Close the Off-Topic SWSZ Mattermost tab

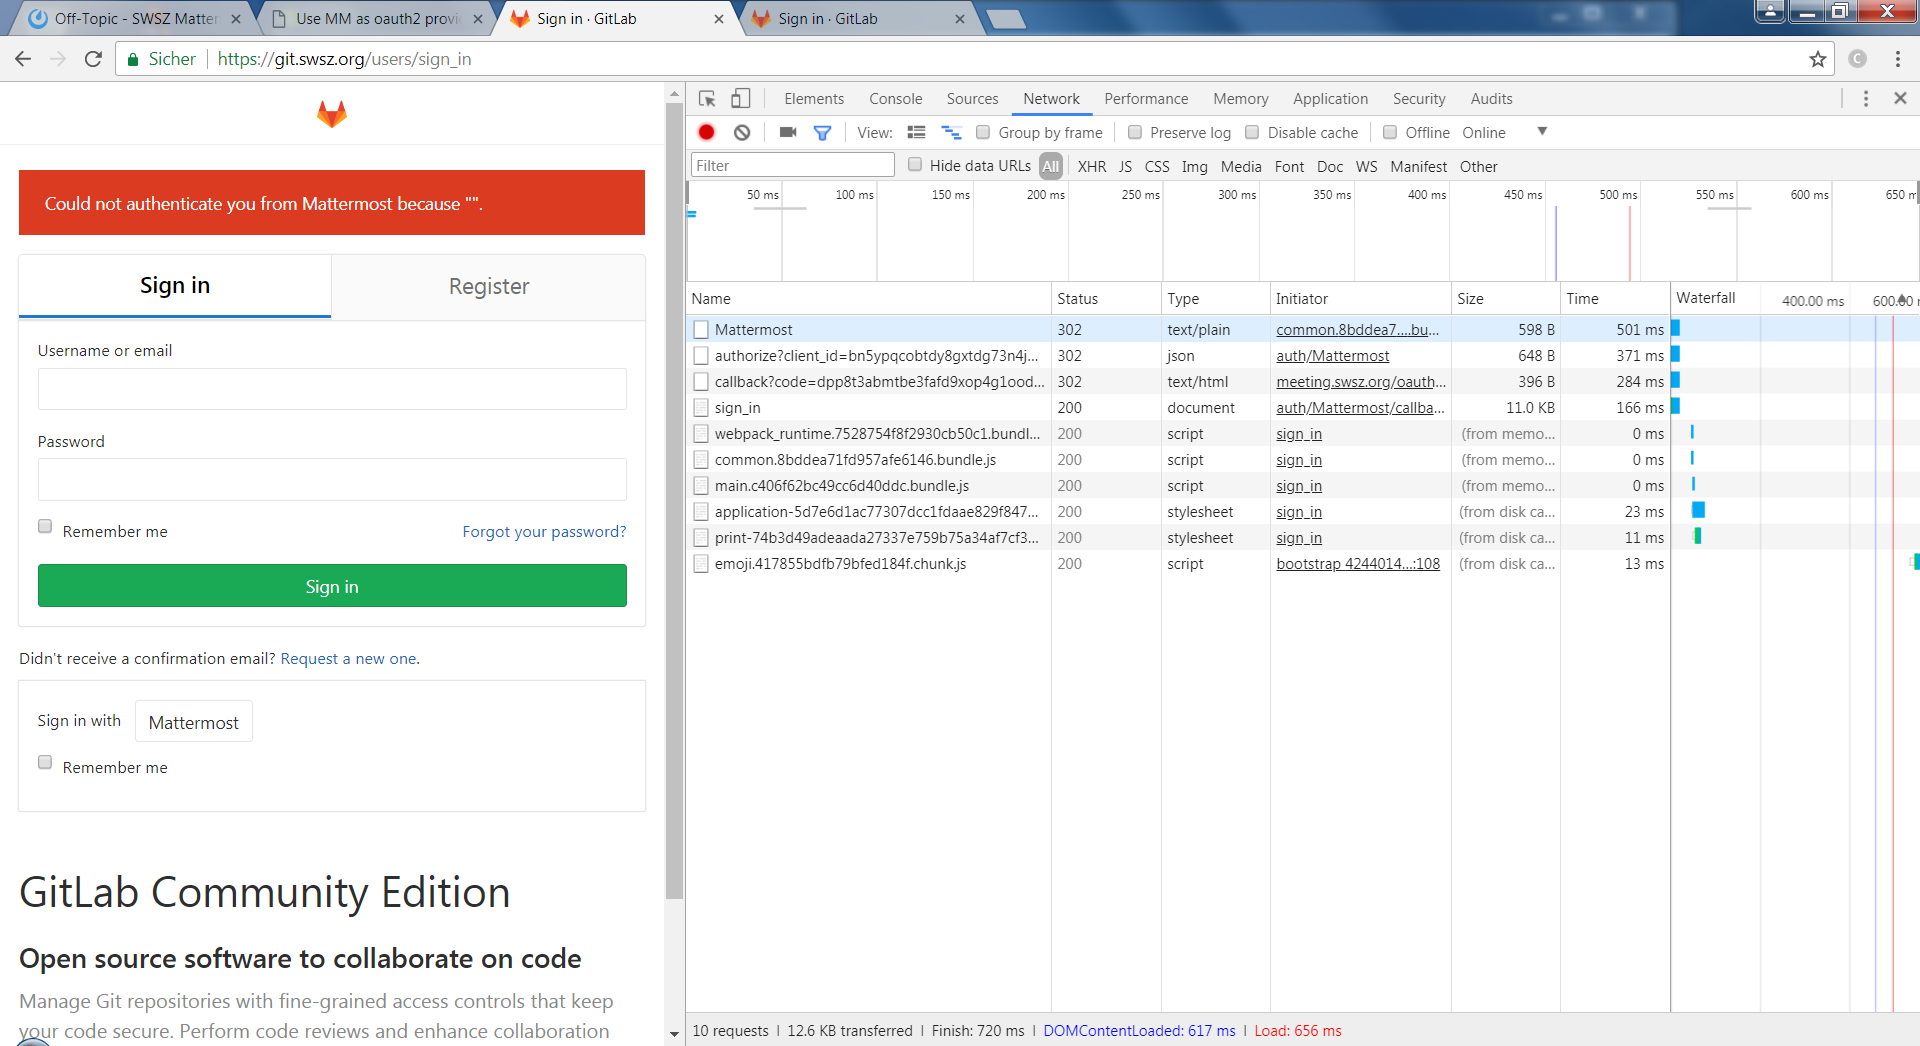coord(236,19)
